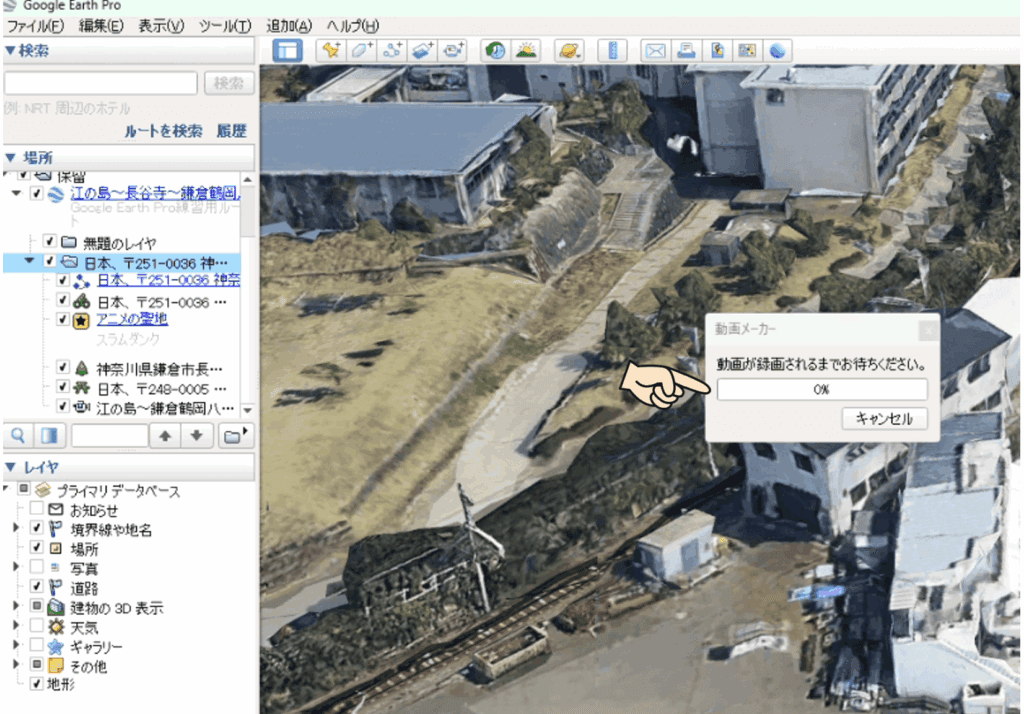This screenshot has height=714, width=1024.
Task: Toggle the sidebar with the toolbar sidebar icon
Action: (x=287, y=50)
